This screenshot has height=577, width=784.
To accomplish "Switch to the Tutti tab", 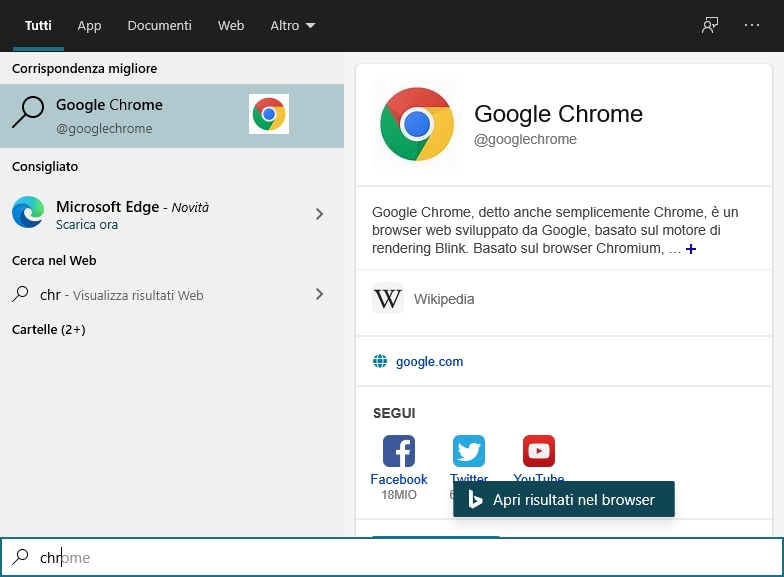I will point(38,26).
